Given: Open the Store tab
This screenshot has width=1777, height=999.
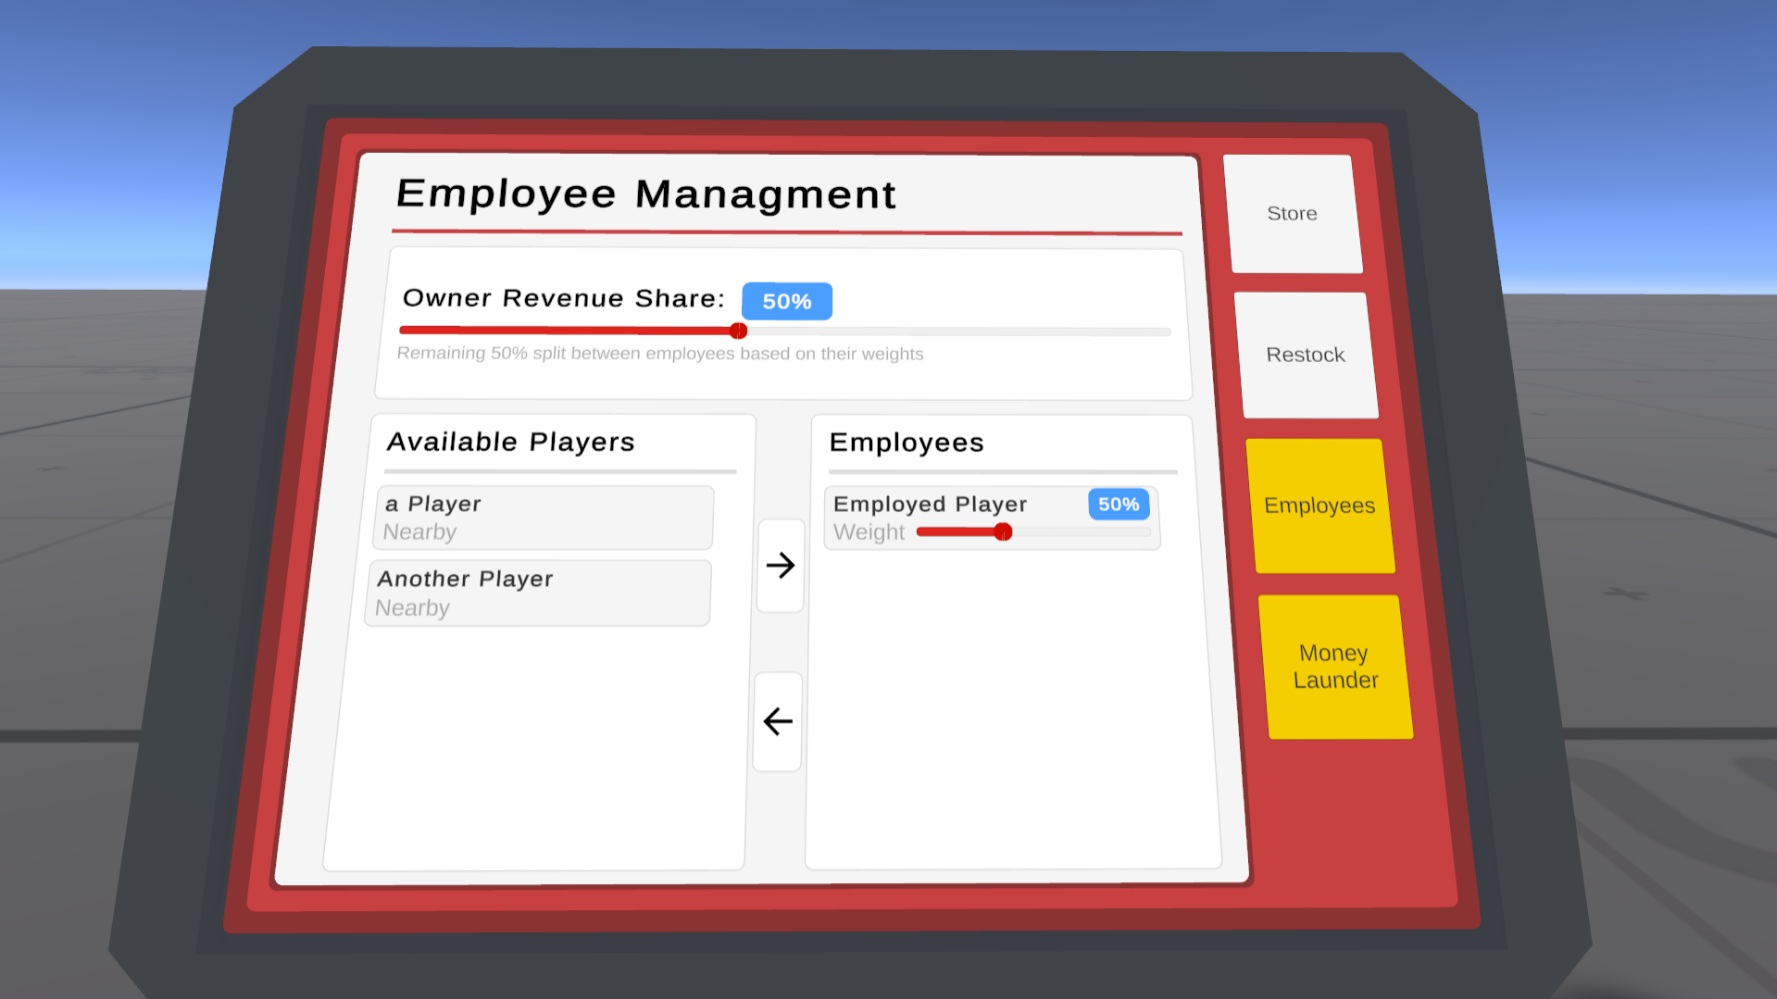Looking at the screenshot, I should (x=1293, y=213).
